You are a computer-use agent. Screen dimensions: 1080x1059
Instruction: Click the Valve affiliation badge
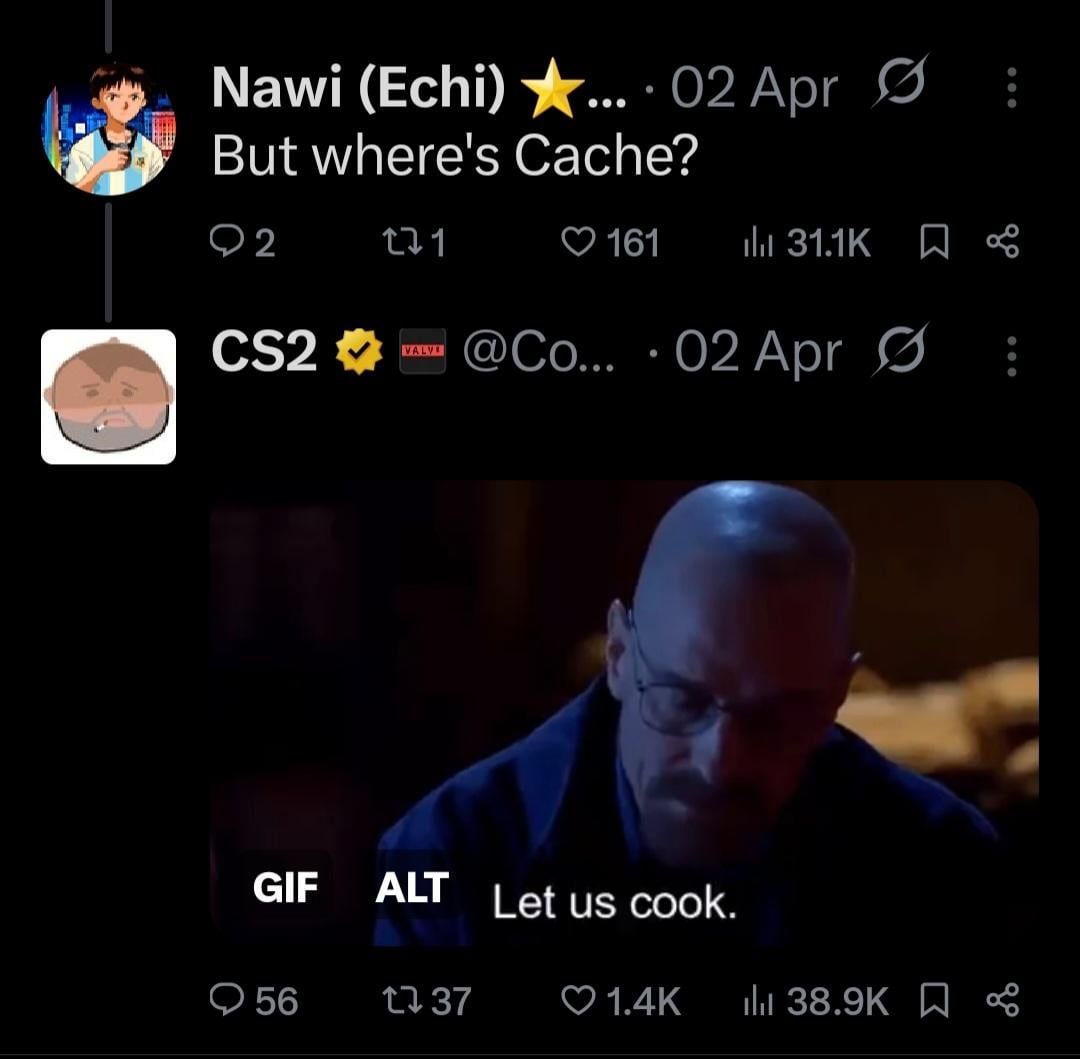[x=423, y=351]
